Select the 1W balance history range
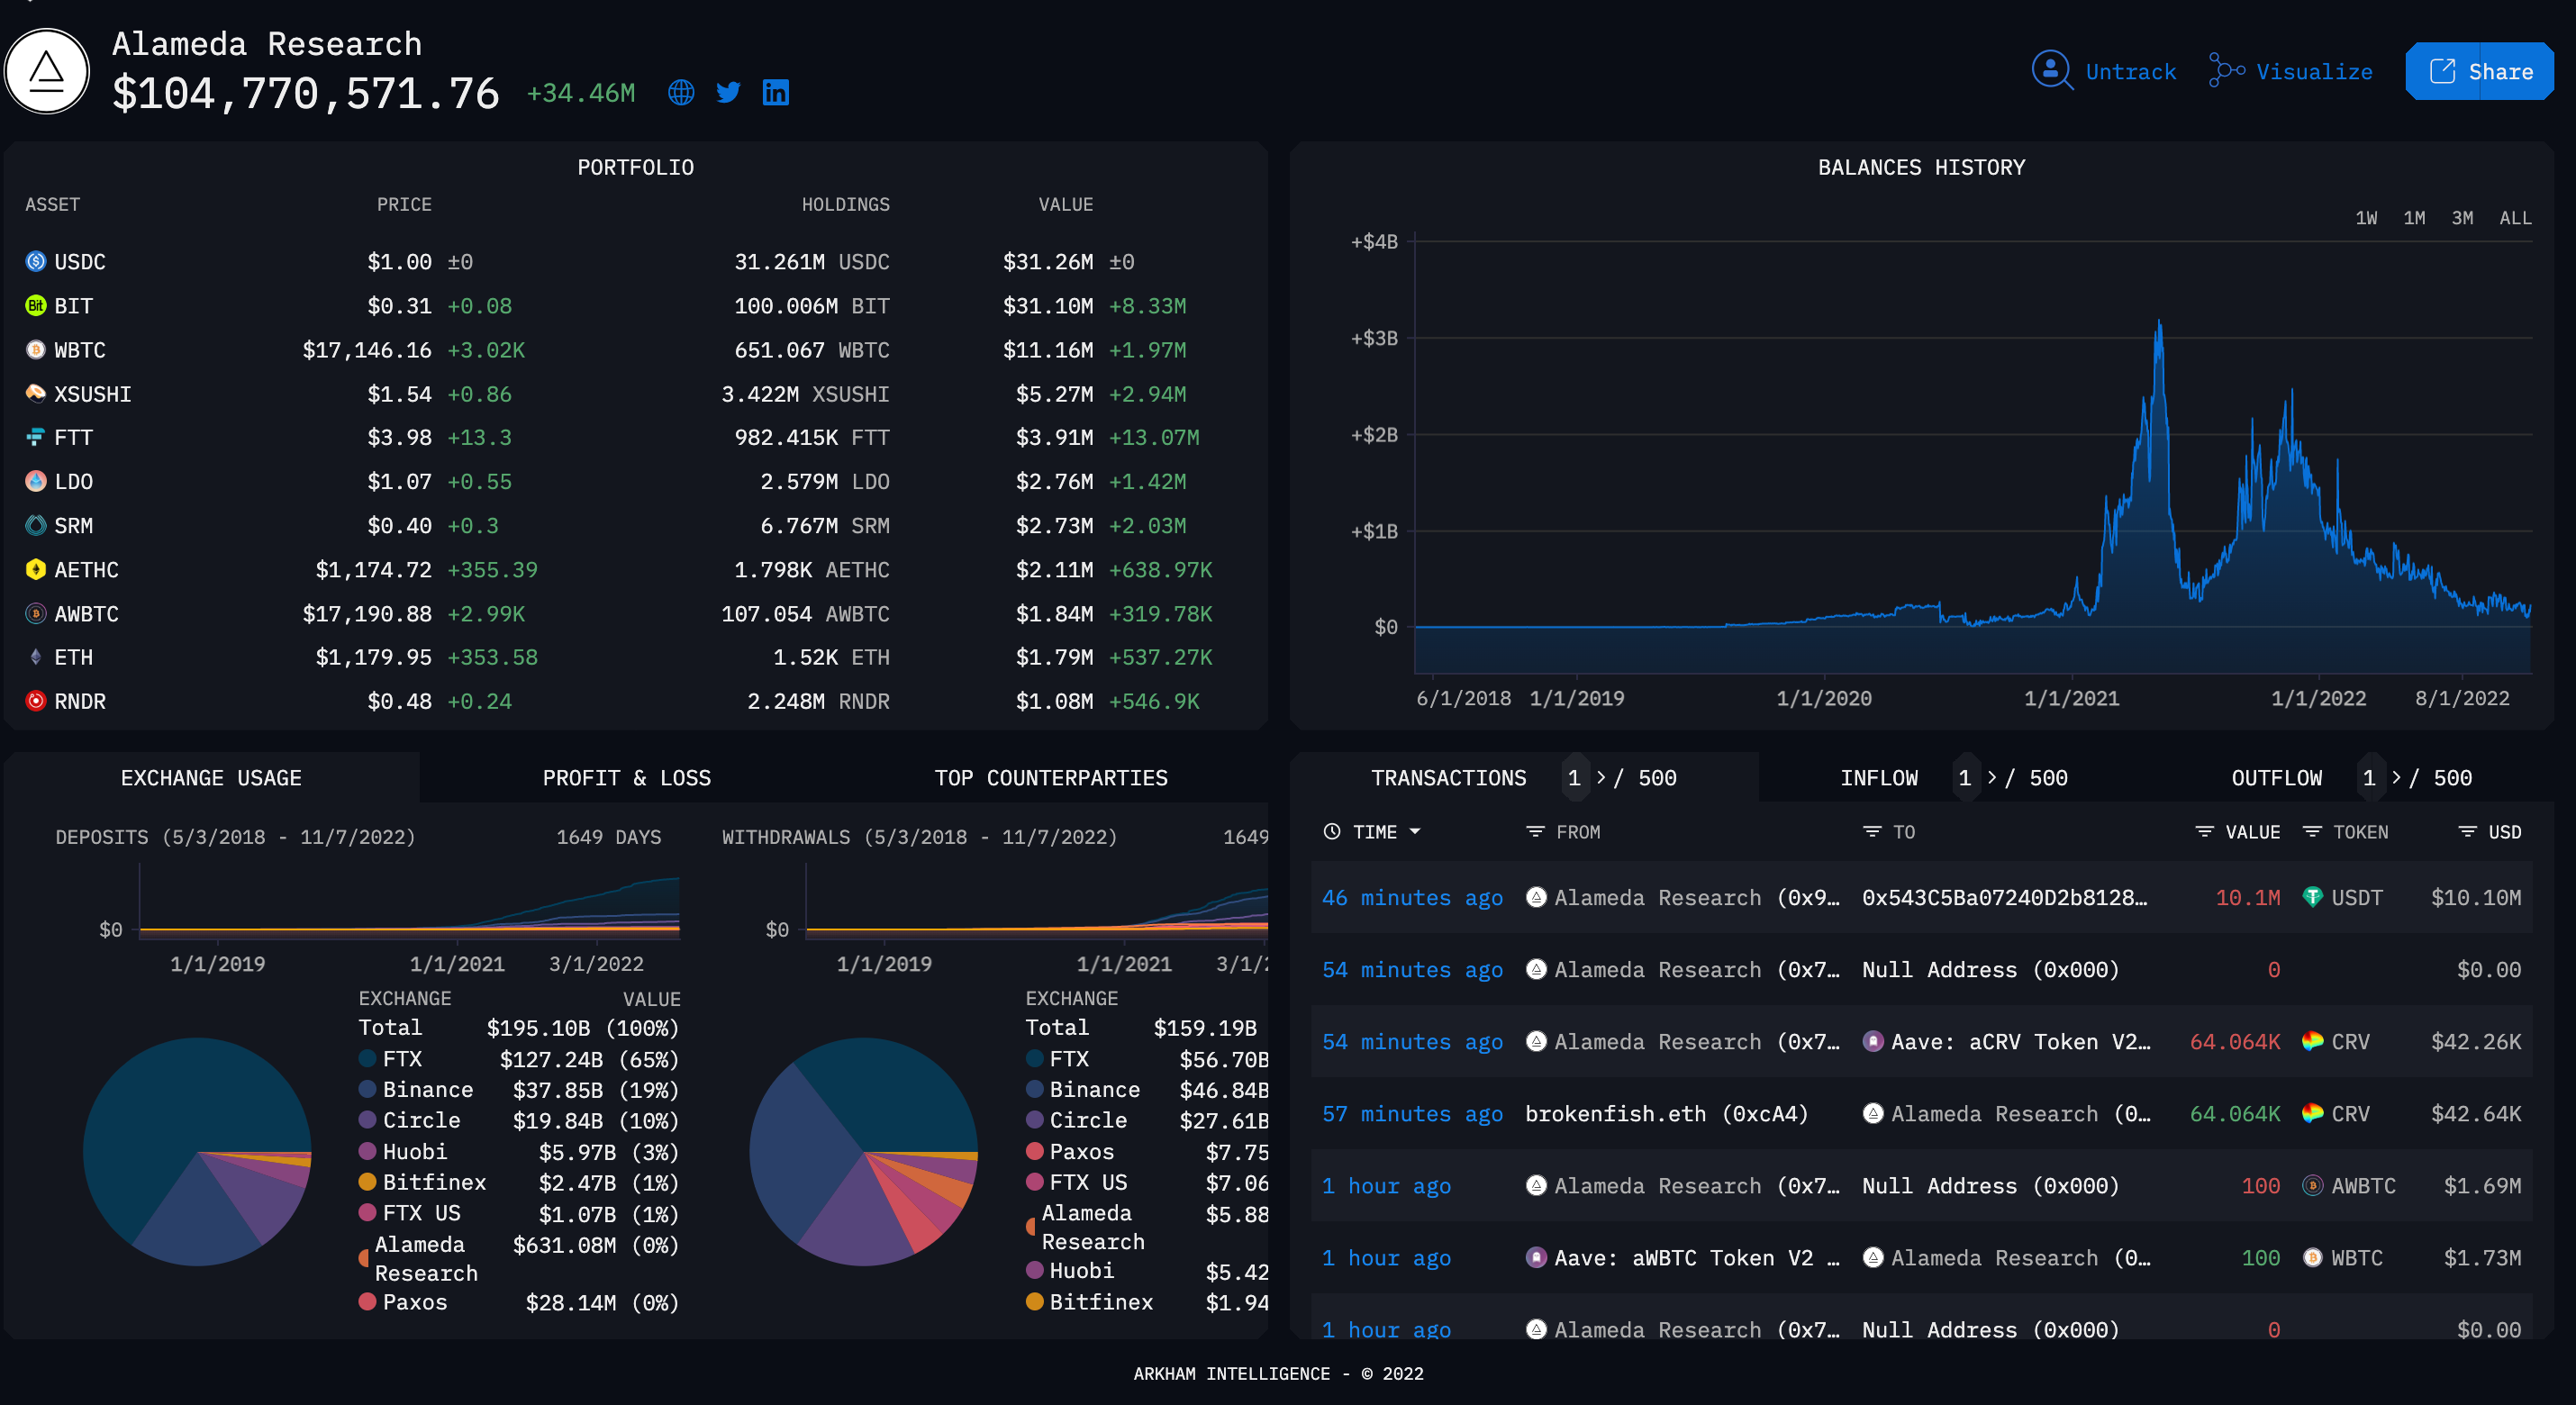 point(2366,218)
